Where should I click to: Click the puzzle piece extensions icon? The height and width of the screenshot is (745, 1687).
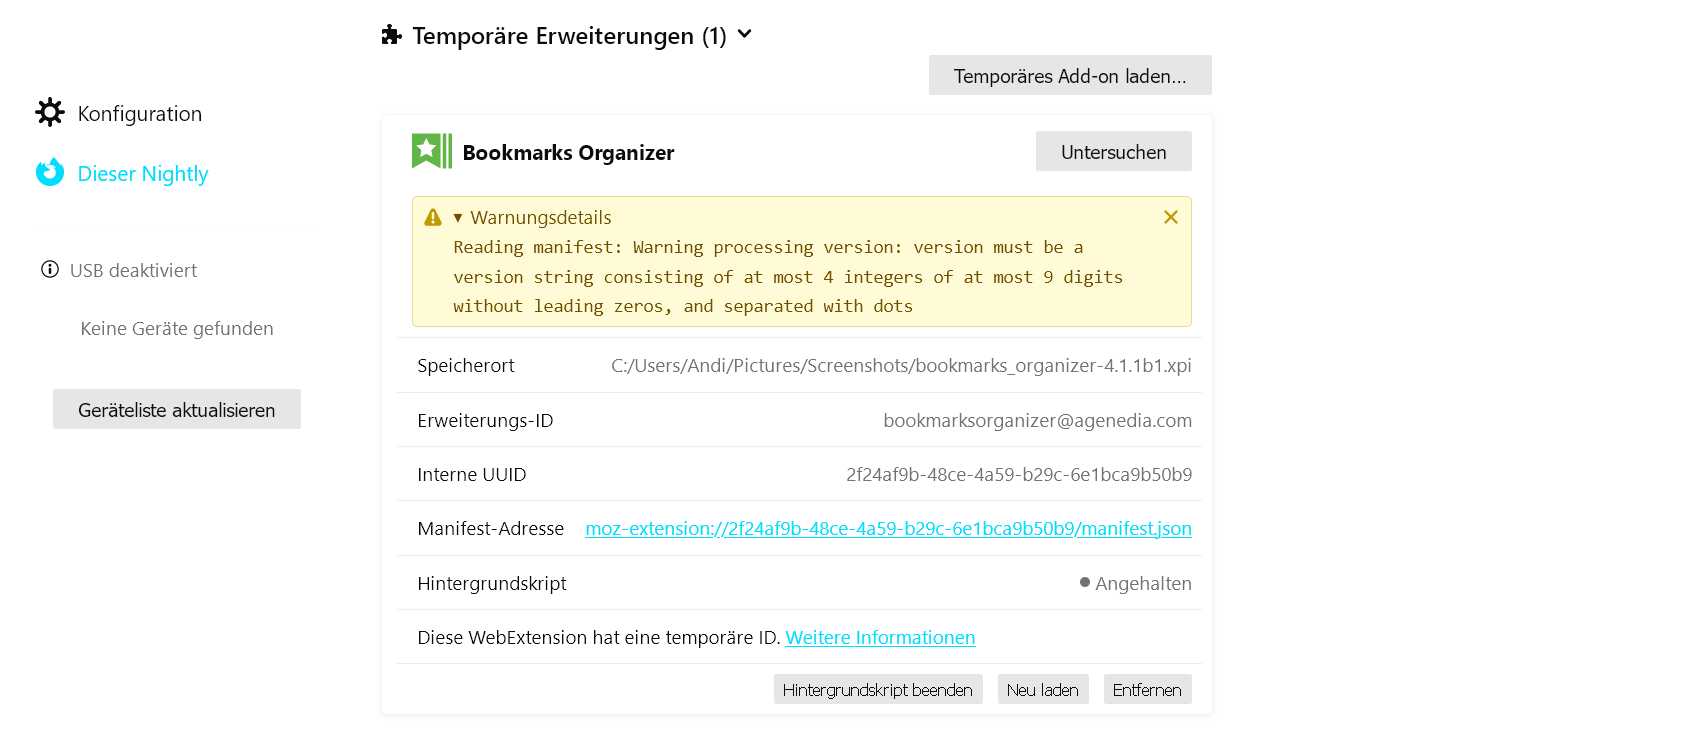tap(391, 36)
